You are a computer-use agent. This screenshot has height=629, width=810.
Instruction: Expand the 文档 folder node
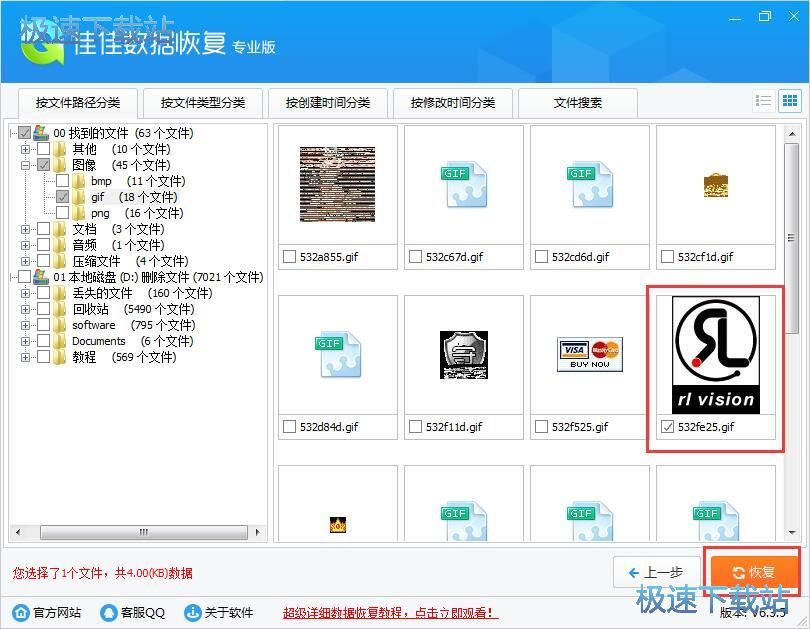[x=25, y=229]
